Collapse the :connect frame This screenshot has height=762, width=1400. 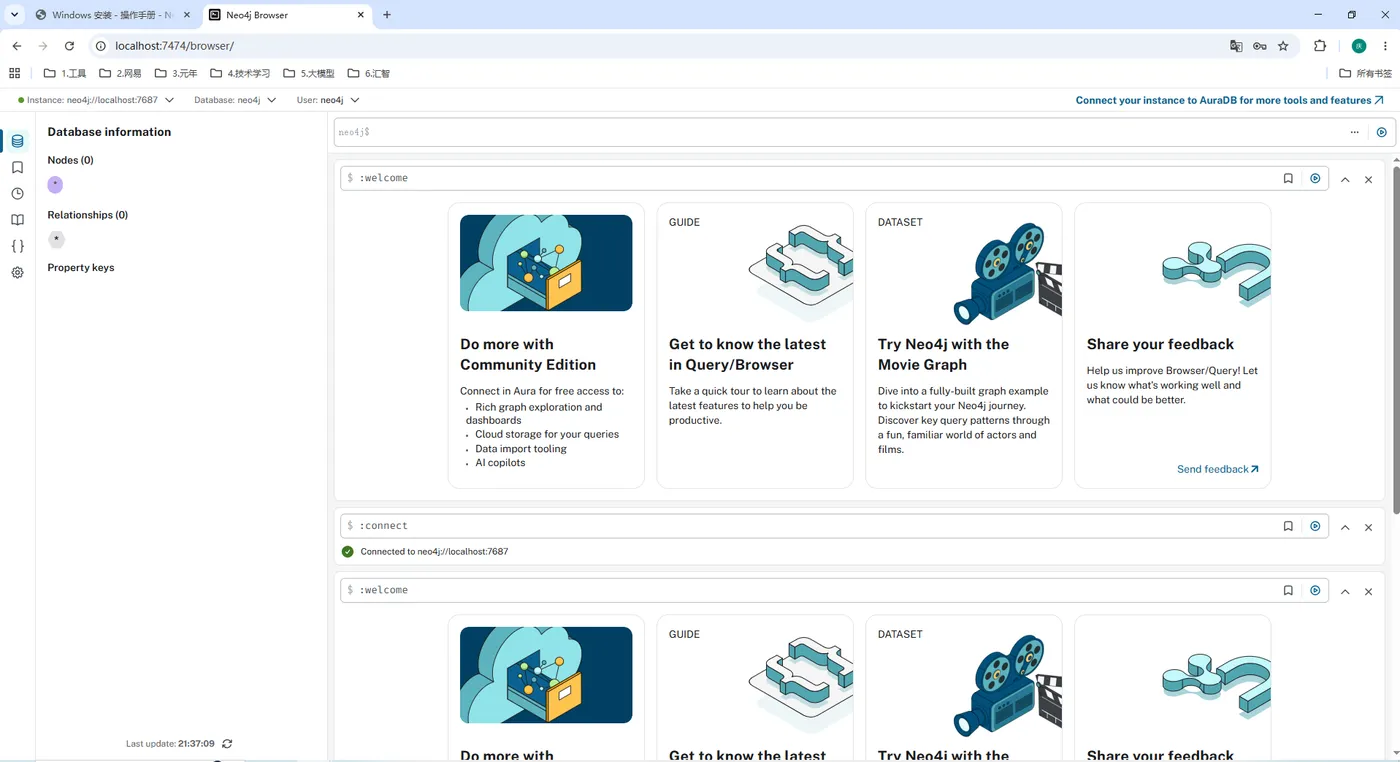coord(1345,527)
